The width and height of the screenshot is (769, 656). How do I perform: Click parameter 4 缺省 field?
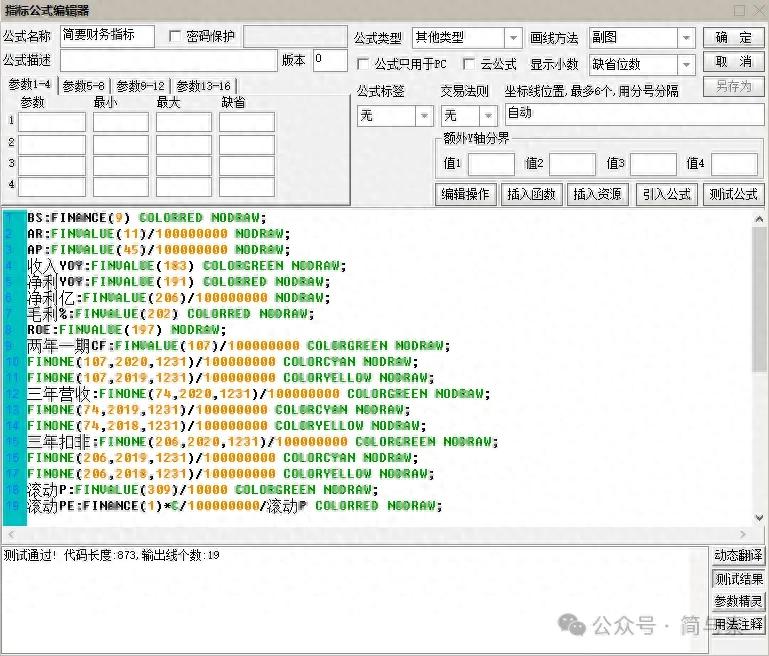click(247, 187)
